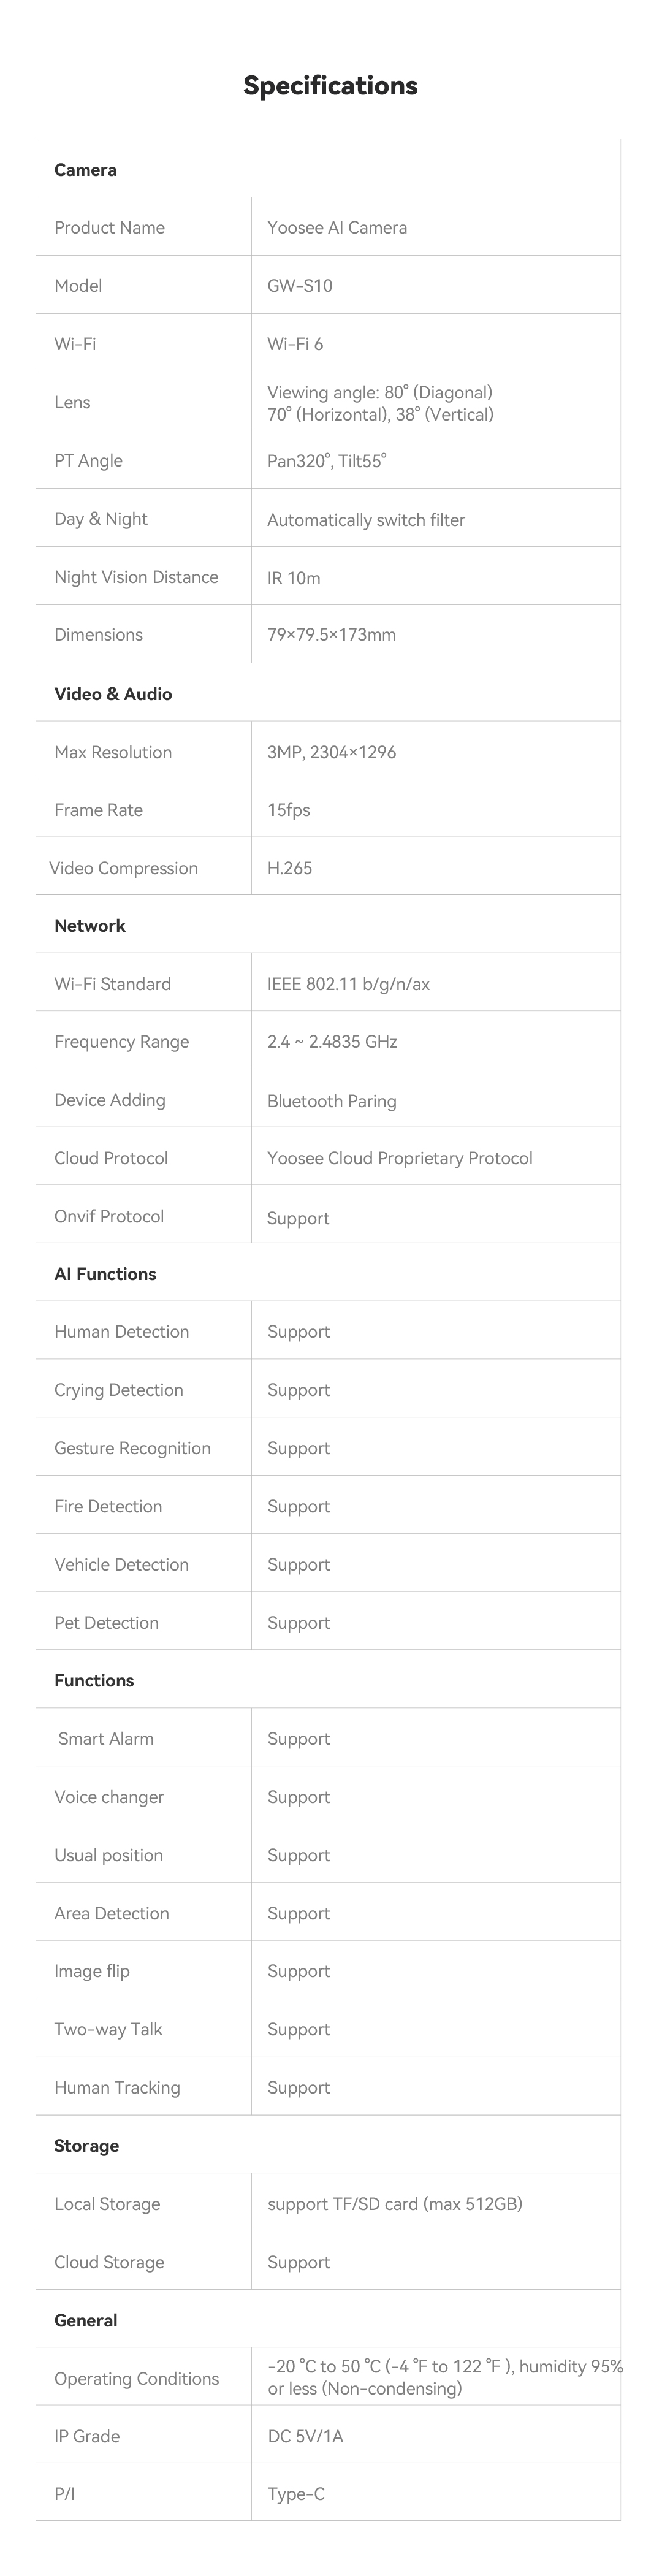The height and width of the screenshot is (2576, 662).
Task: Select the Network section header
Action: (x=90, y=926)
